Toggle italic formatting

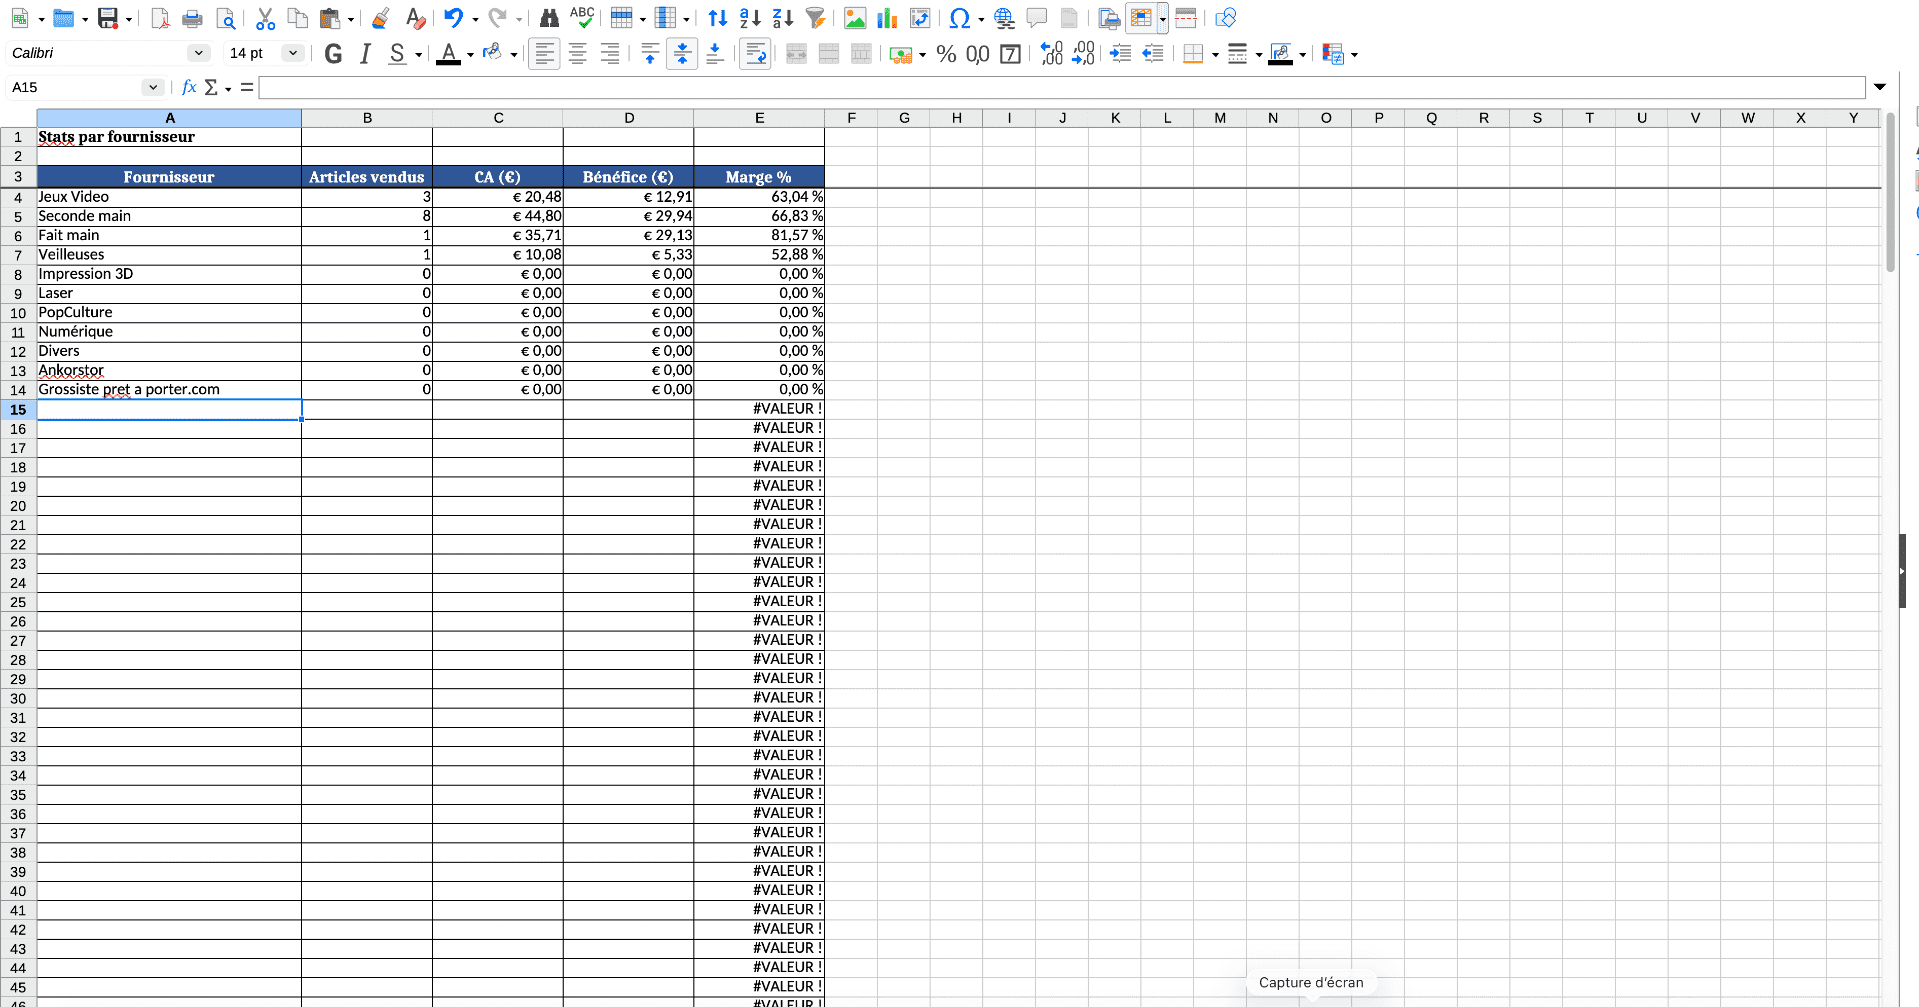click(366, 54)
